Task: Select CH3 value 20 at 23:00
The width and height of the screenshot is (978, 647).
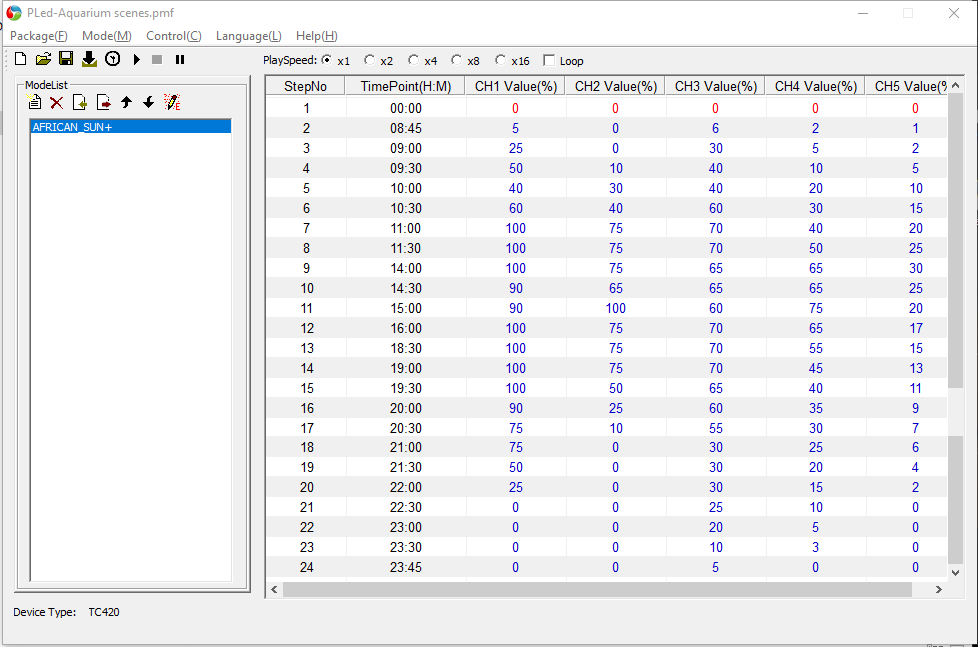Action: 715,527
